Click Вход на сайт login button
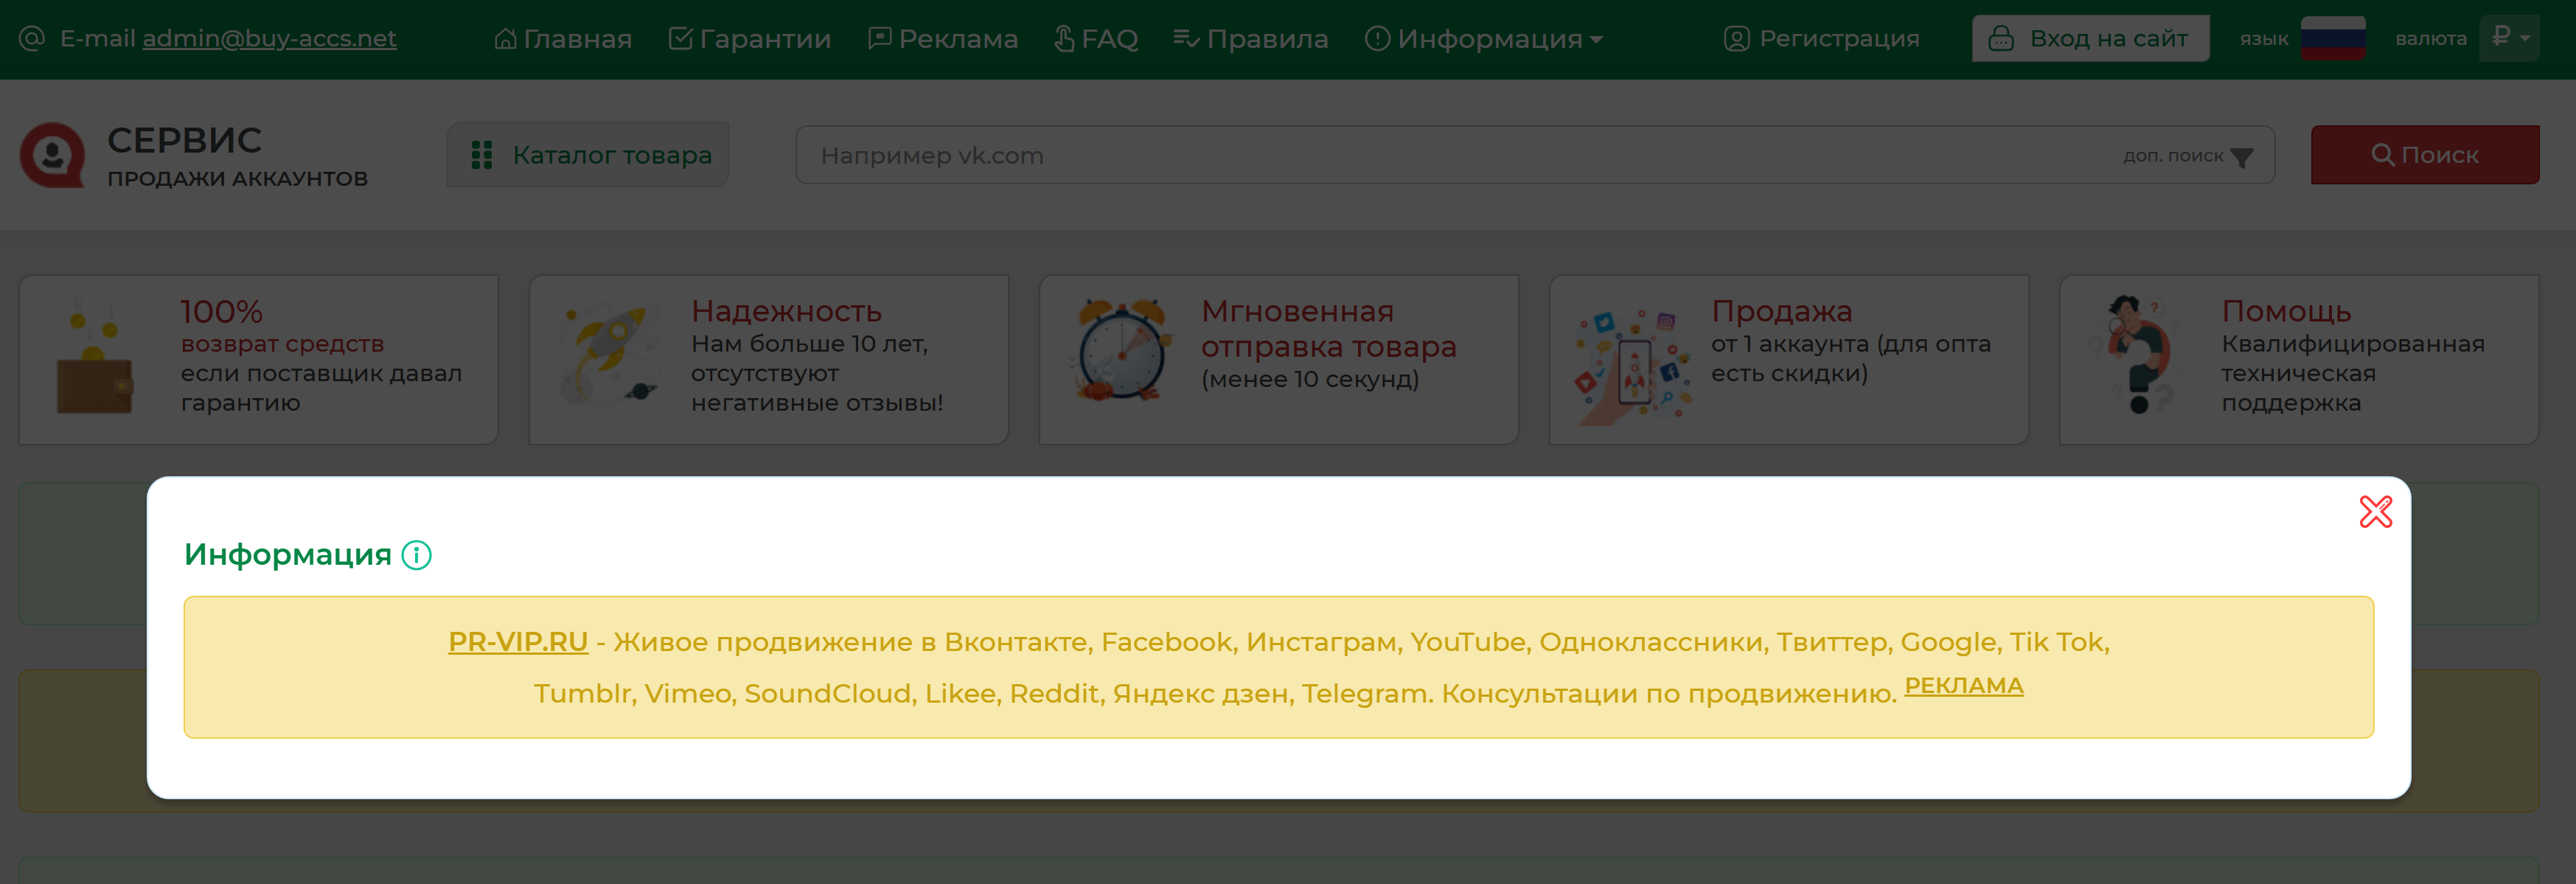The width and height of the screenshot is (2576, 884). [2090, 39]
